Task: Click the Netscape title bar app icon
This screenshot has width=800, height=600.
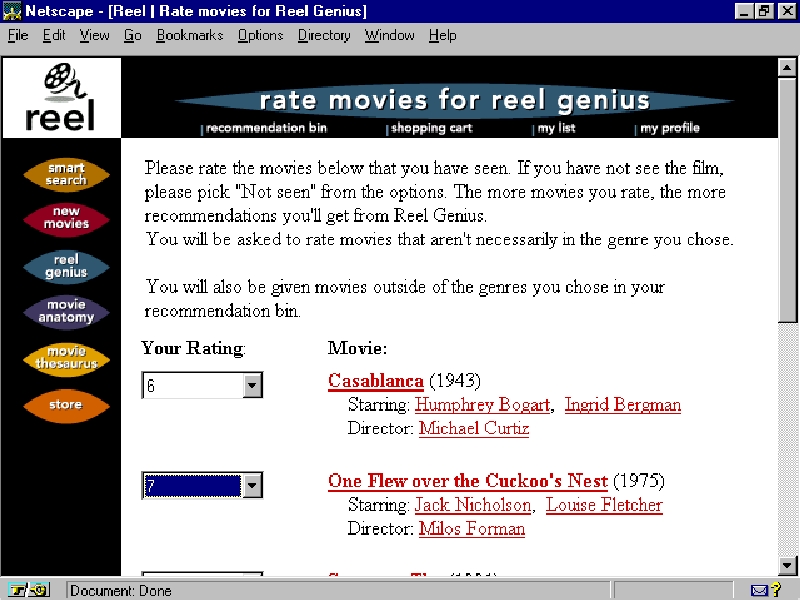Action: 12,11
